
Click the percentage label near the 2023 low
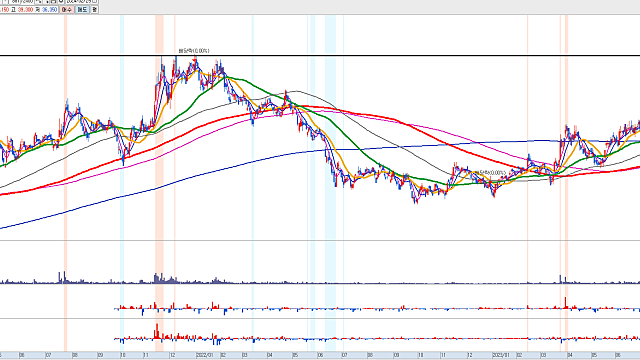click(x=489, y=173)
